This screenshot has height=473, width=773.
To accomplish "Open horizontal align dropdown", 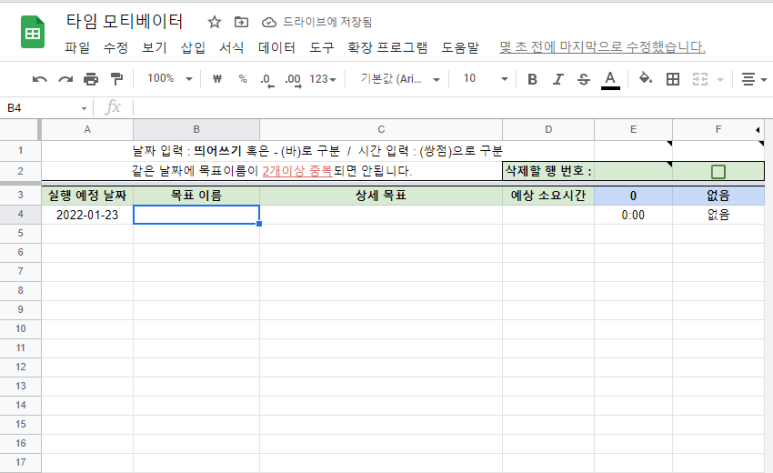I will [755, 79].
